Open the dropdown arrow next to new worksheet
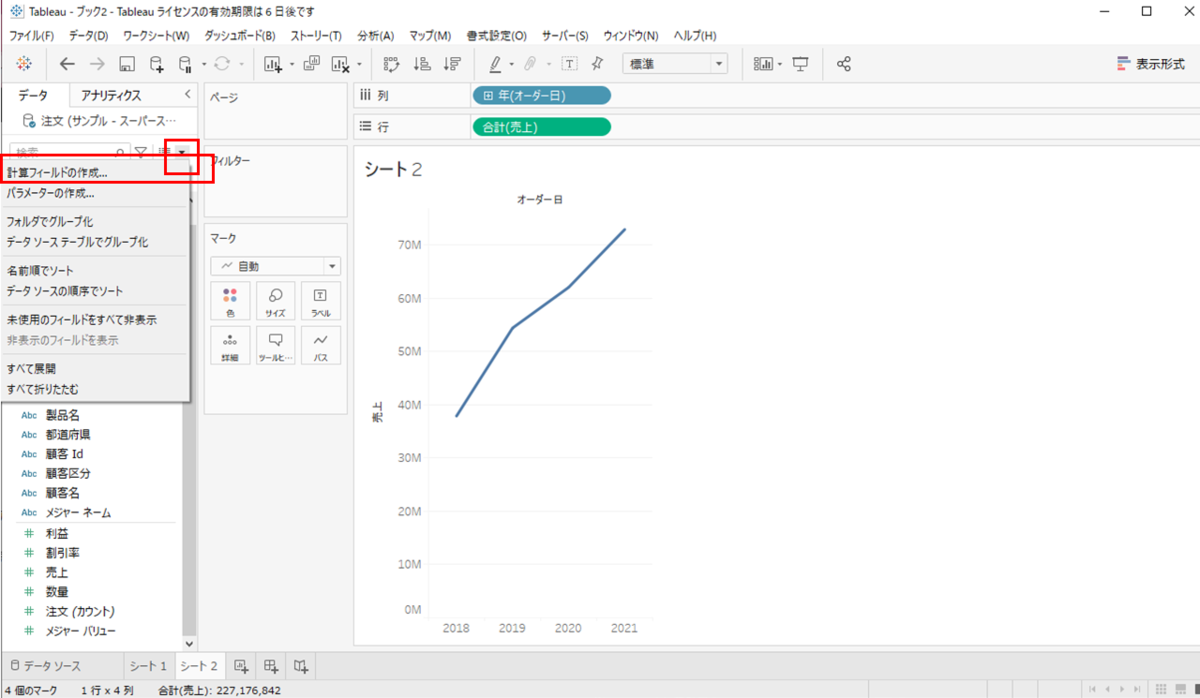This screenshot has width=1200, height=698. [x=291, y=64]
